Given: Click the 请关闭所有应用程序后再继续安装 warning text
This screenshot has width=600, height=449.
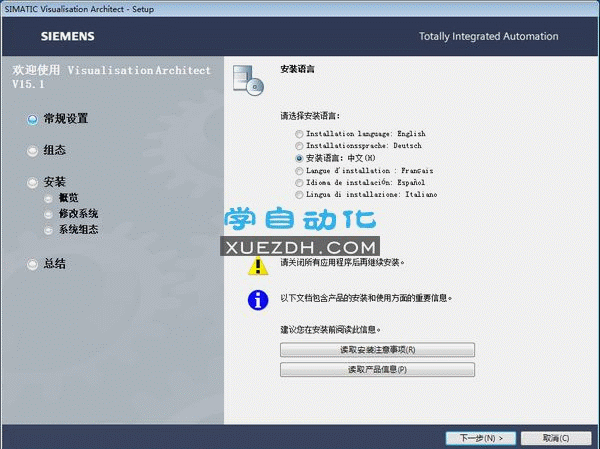Looking at the screenshot, I should (x=342, y=263).
